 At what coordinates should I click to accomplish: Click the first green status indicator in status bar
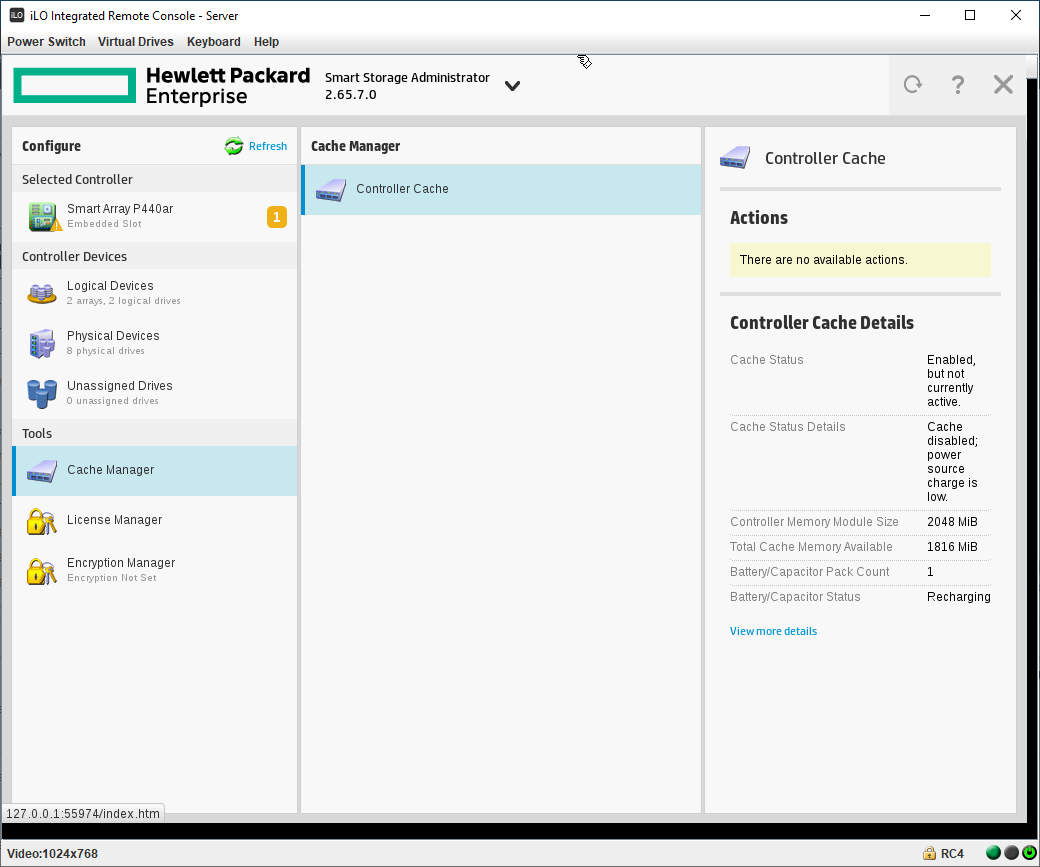pyautogui.click(x=993, y=853)
